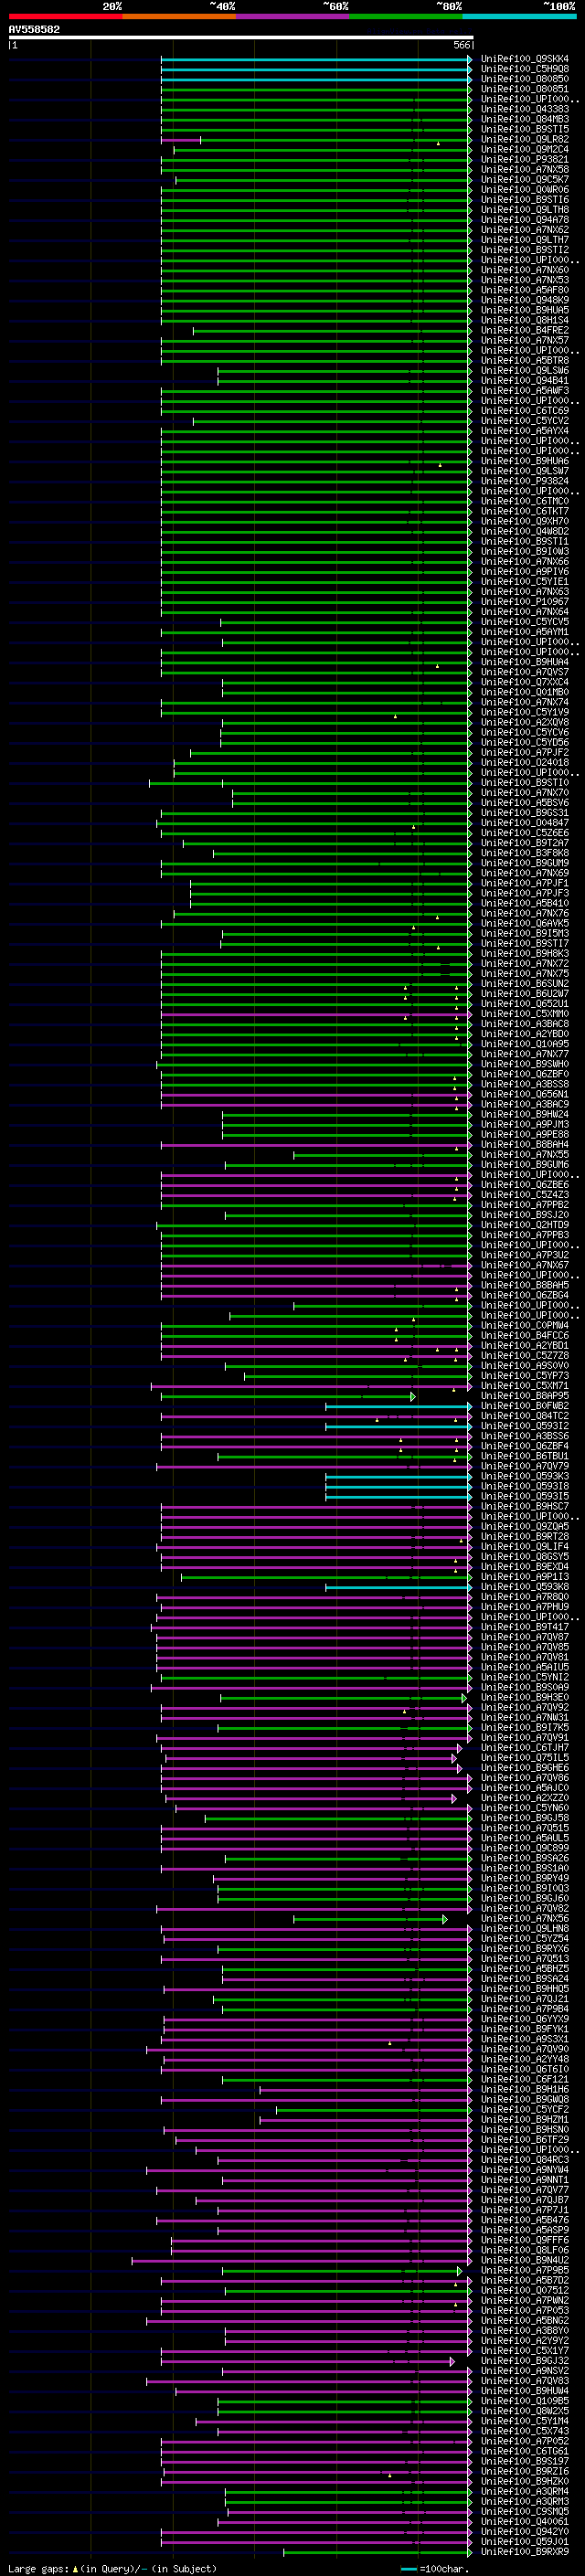This screenshot has width=585, height=2576.
Task: Select label UniRef100_A7PWN2
Action: [525, 2300]
